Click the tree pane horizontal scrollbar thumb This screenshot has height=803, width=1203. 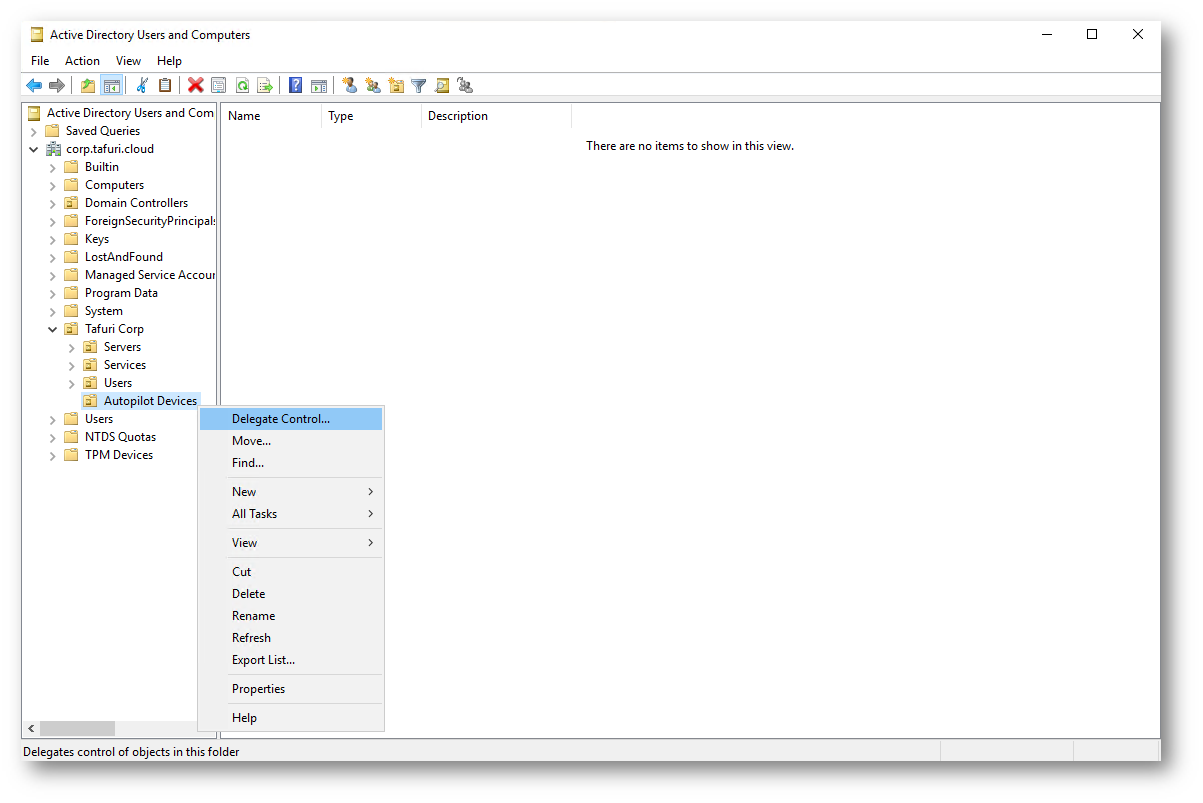coord(77,729)
